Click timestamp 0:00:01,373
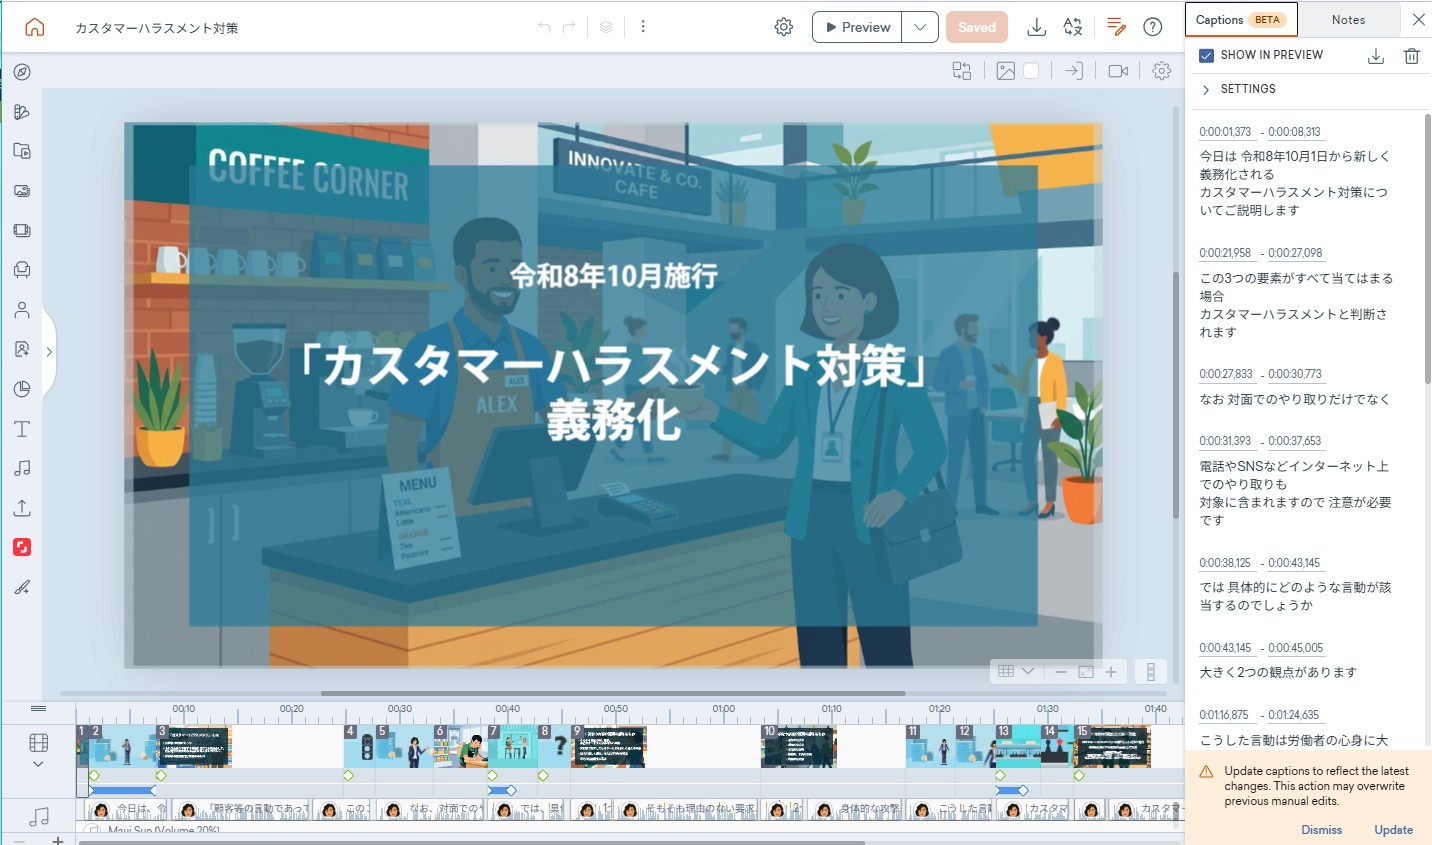 click(x=1225, y=132)
